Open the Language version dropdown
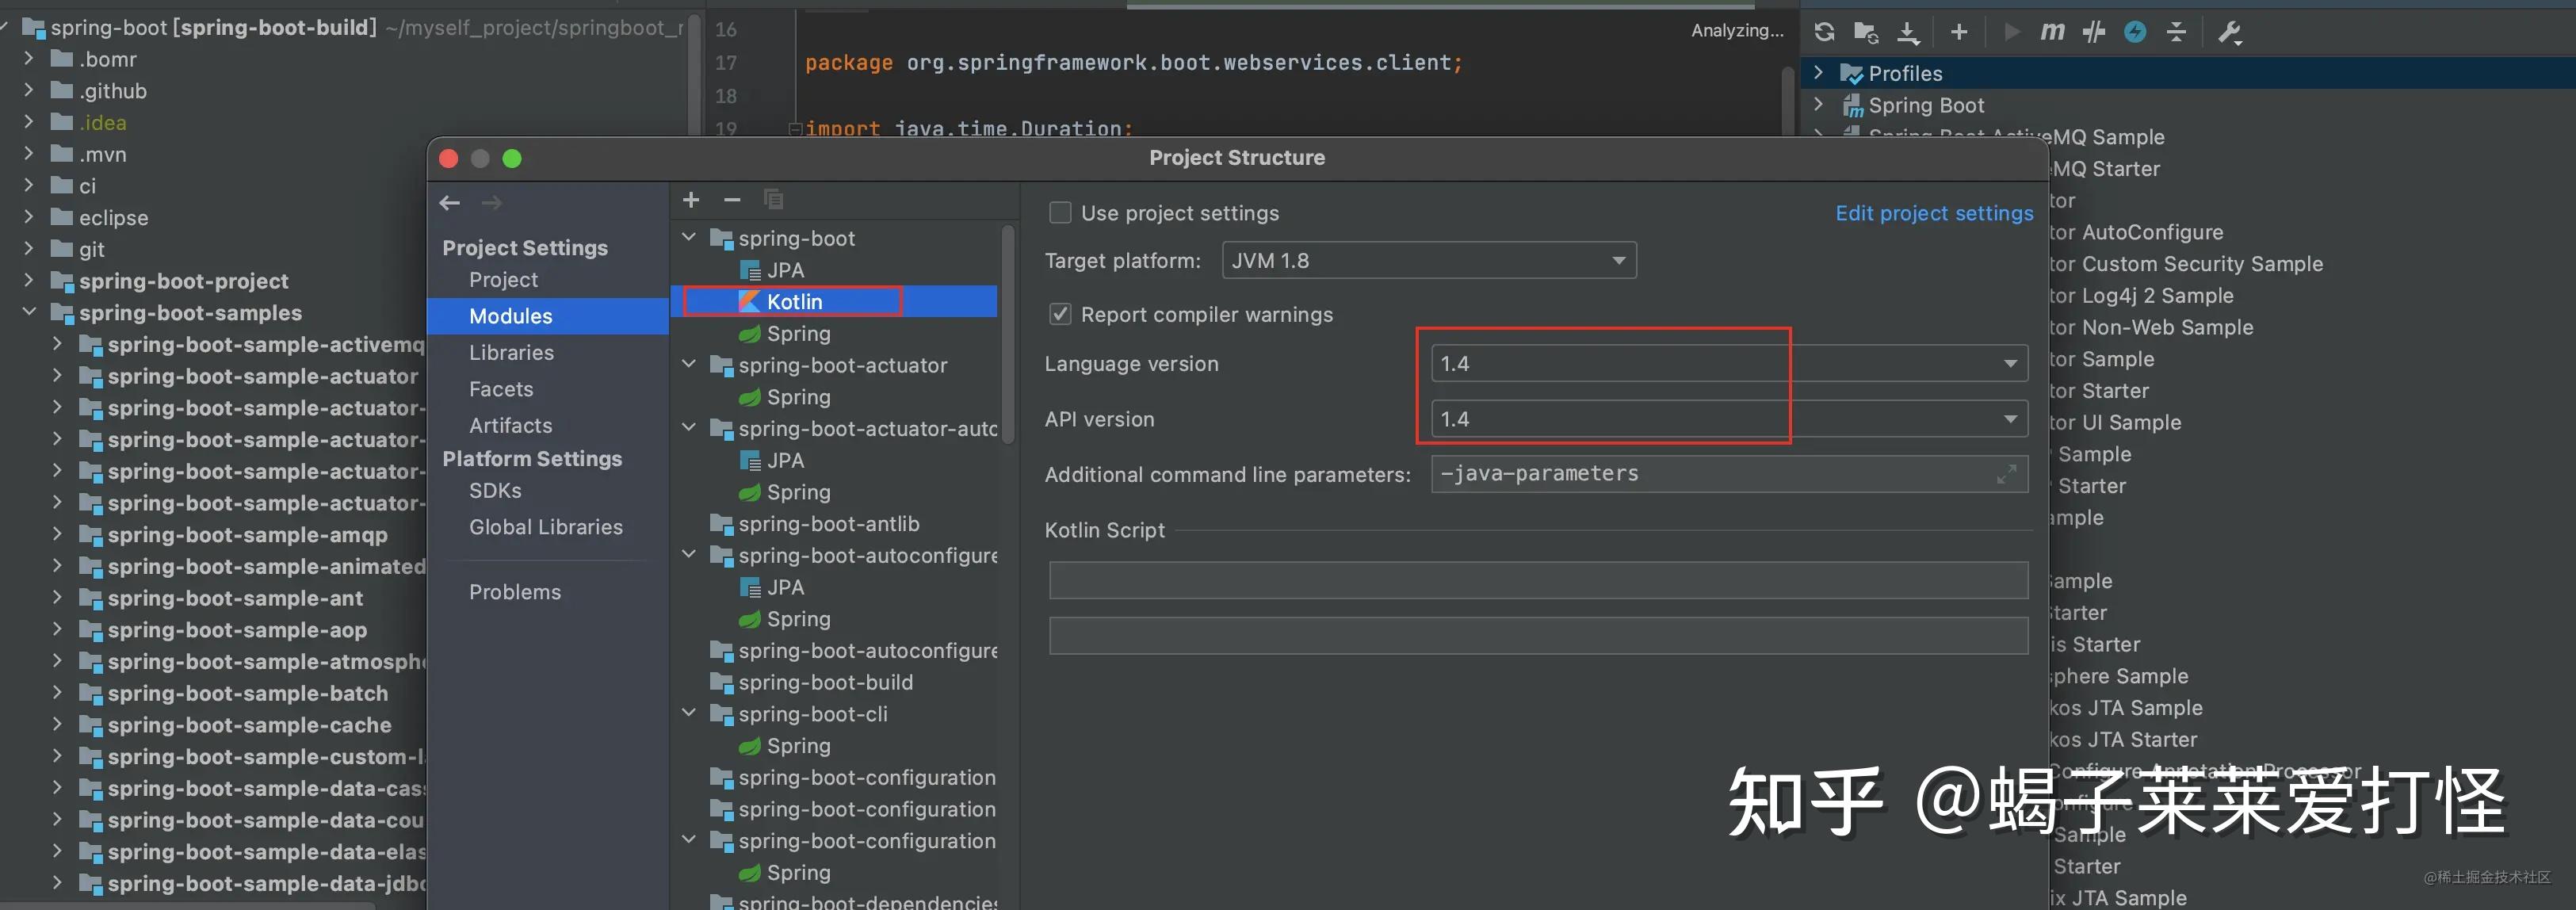The image size is (2576, 910). pyautogui.click(x=1728, y=364)
